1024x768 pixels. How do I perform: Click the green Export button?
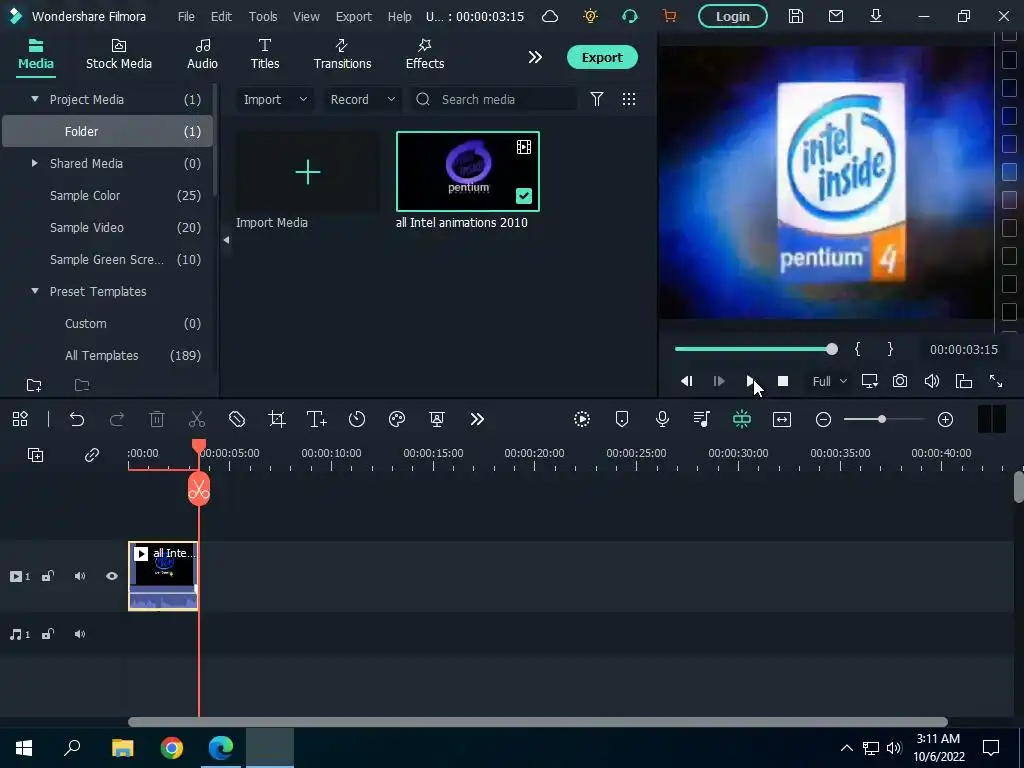[x=602, y=57]
